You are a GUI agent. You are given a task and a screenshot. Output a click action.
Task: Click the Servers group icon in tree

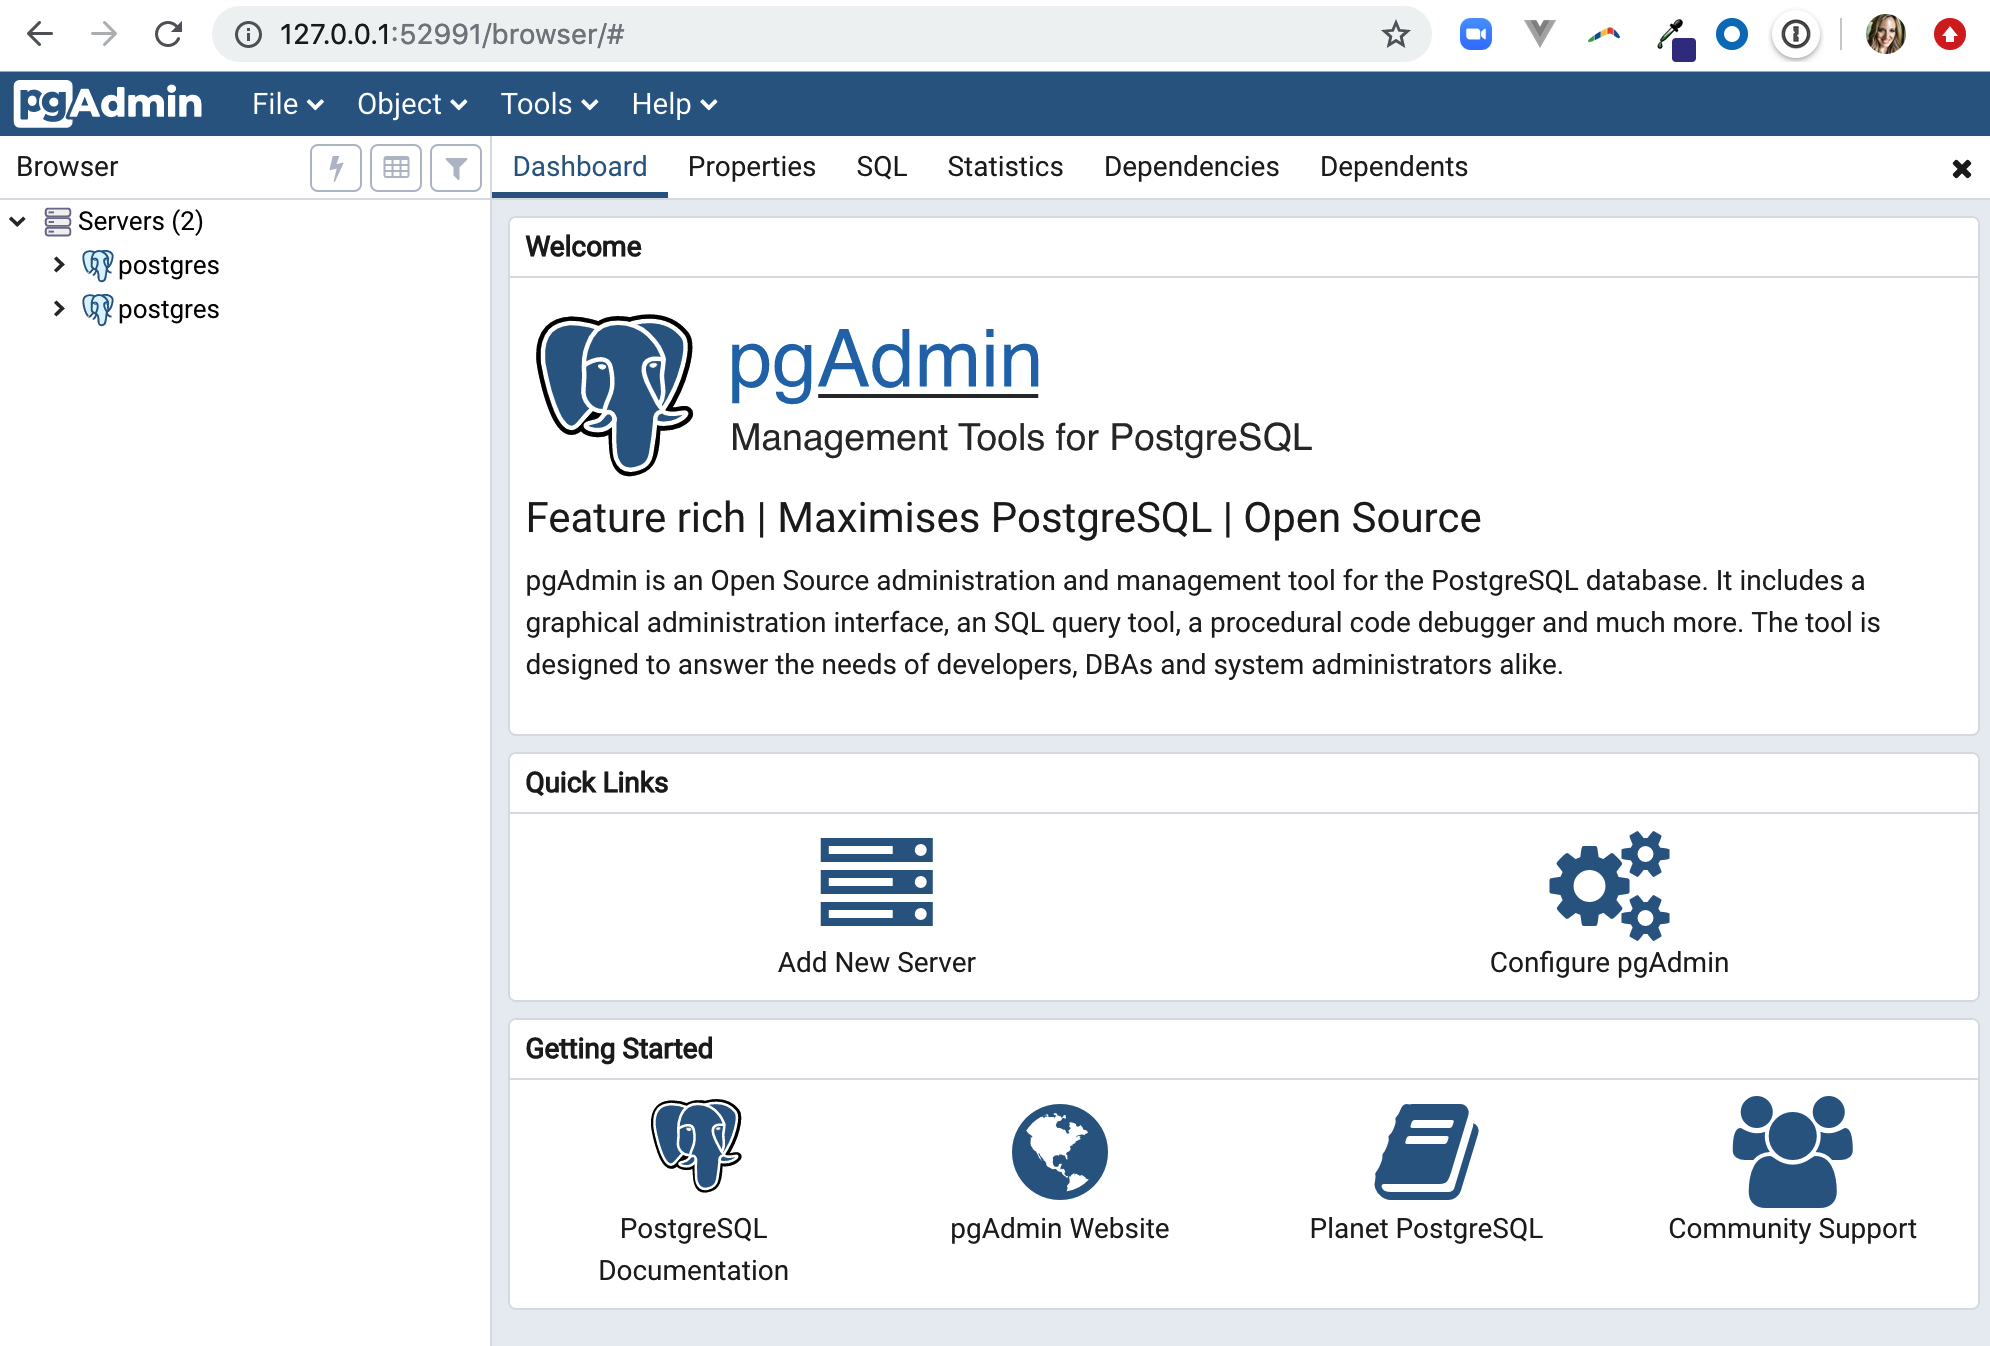[58, 221]
